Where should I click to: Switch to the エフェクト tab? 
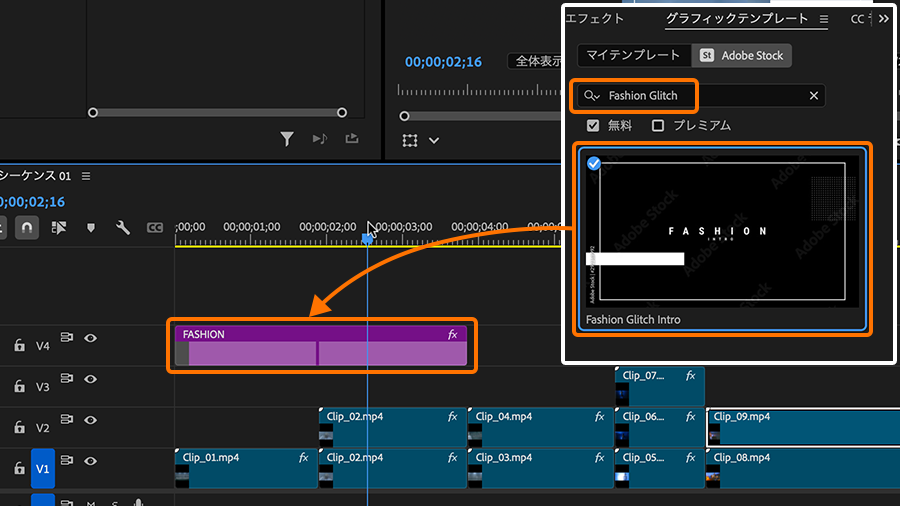pyautogui.click(x=595, y=19)
